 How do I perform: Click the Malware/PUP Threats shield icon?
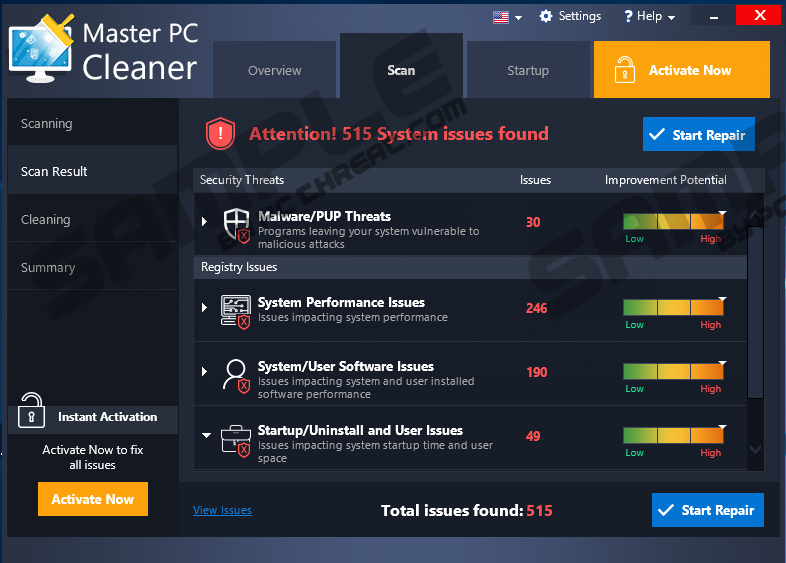click(236, 227)
